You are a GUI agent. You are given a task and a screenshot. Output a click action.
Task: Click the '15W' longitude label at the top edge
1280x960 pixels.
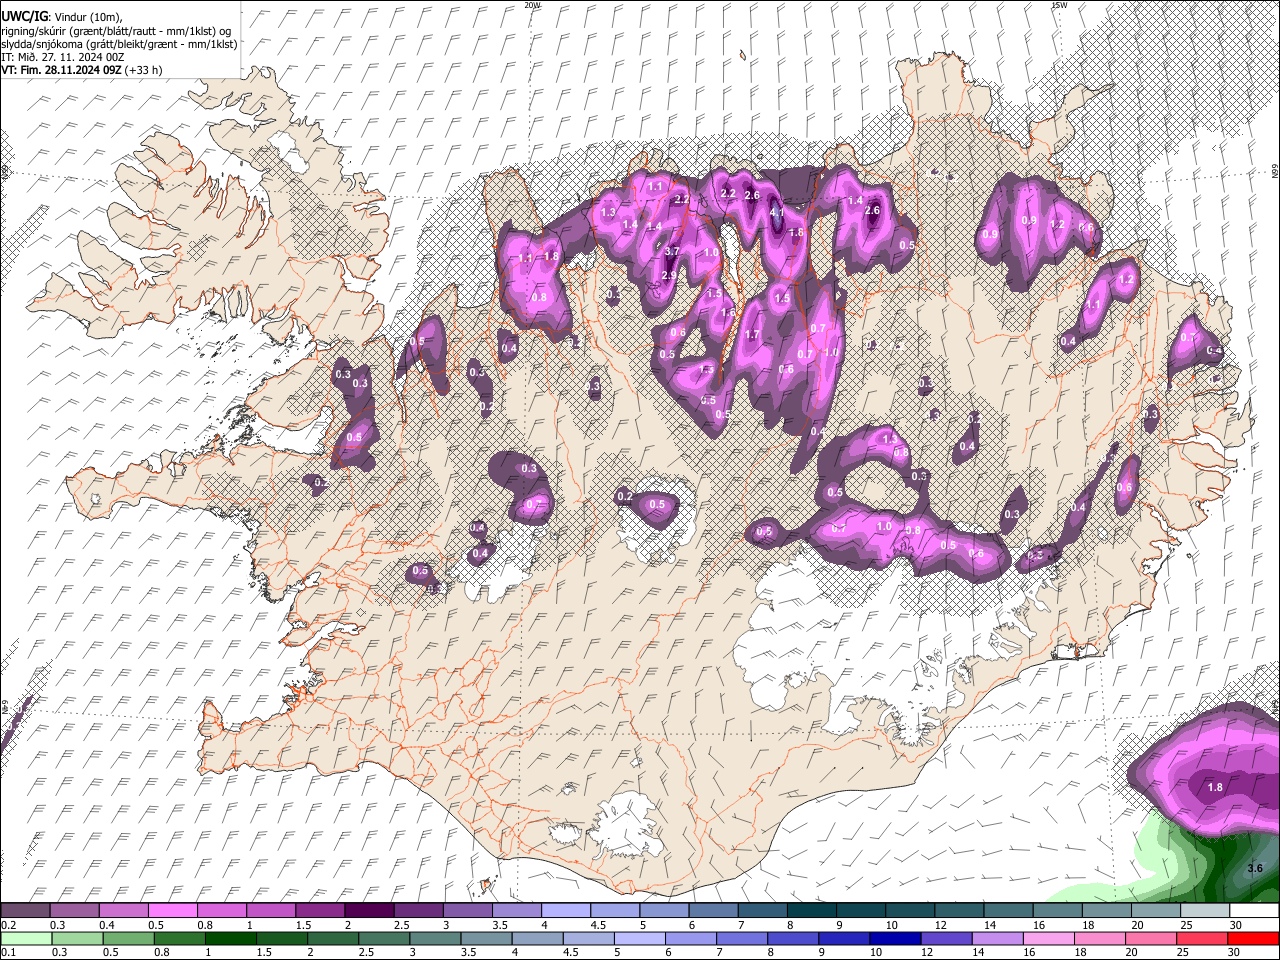1060,5
